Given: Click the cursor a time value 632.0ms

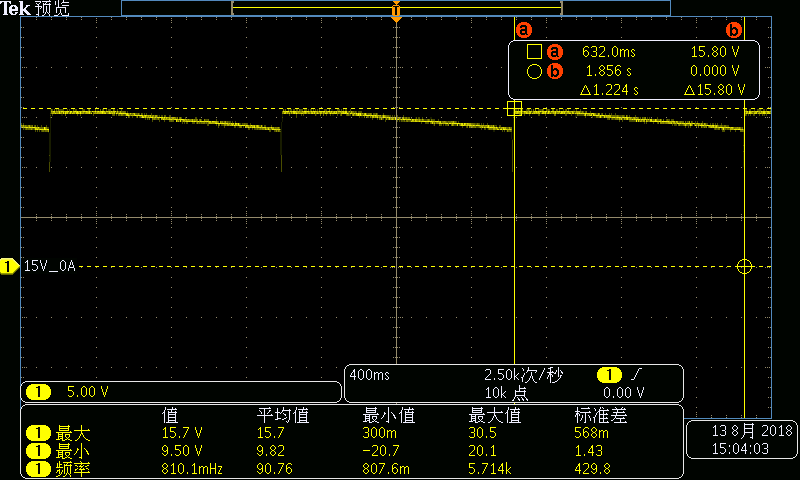Looking at the screenshot, I should [609, 52].
